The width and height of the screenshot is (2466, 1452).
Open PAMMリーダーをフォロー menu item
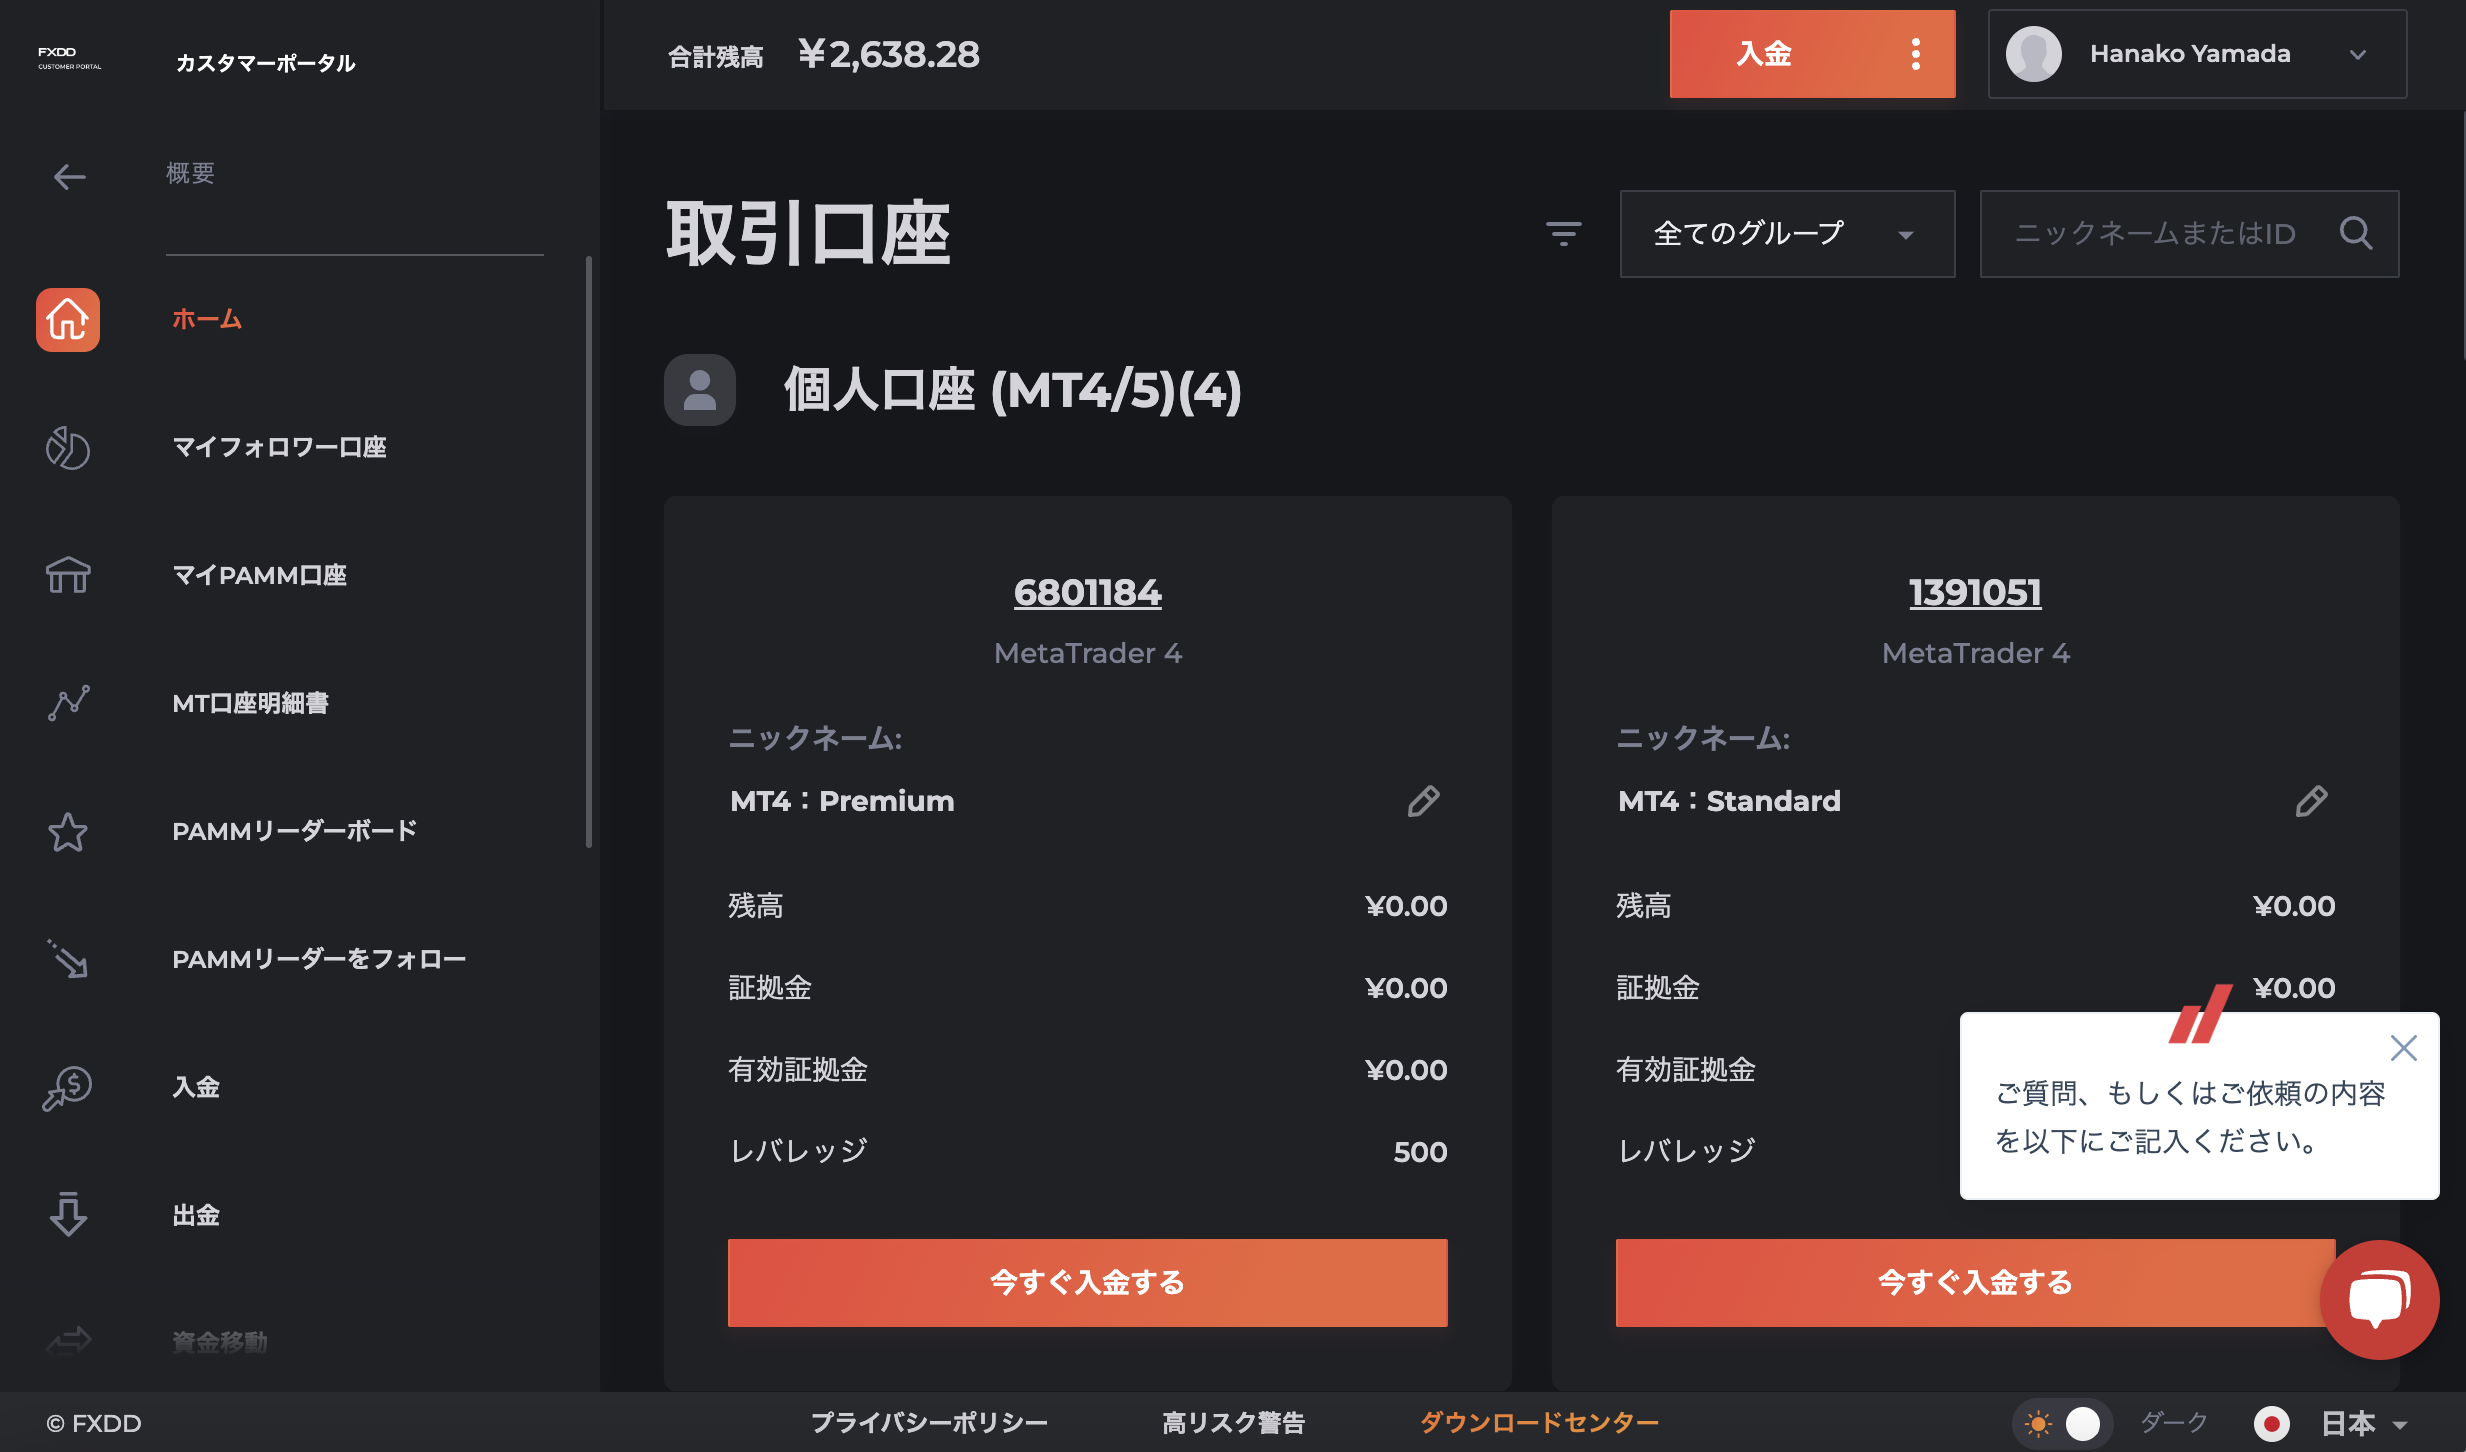pos(319,959)
